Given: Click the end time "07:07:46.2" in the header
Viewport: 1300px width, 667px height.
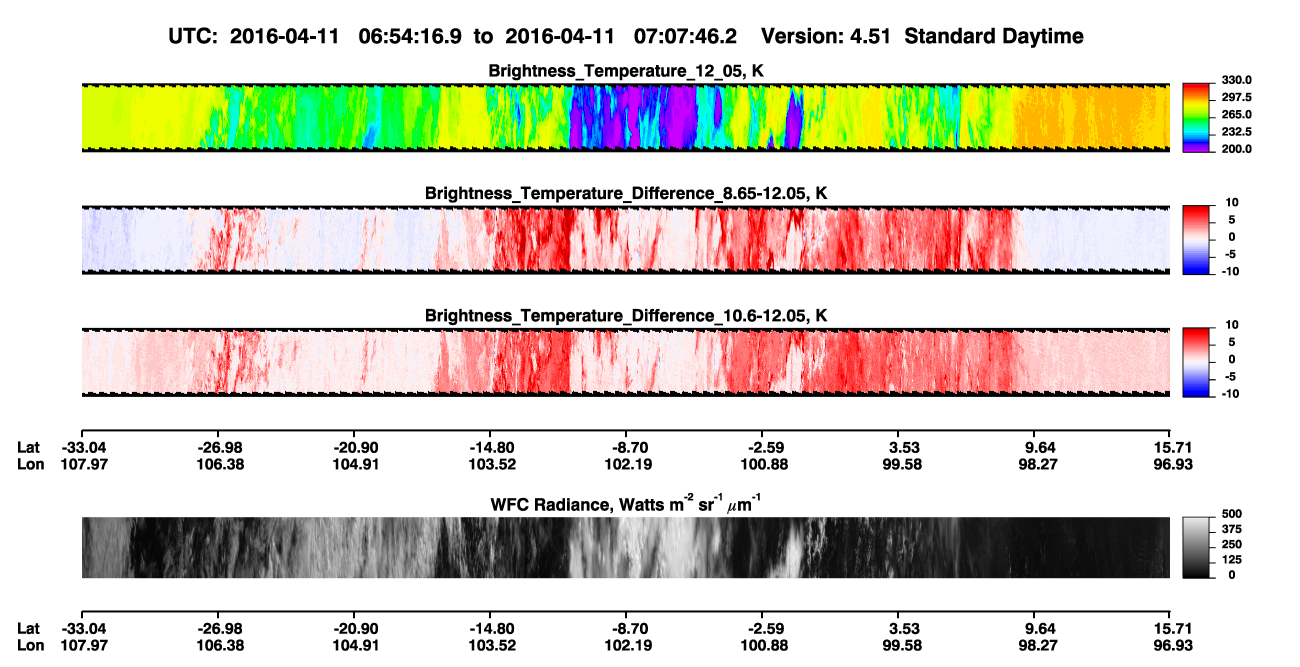Looking at the screenshot, I should tap(686, 36).
